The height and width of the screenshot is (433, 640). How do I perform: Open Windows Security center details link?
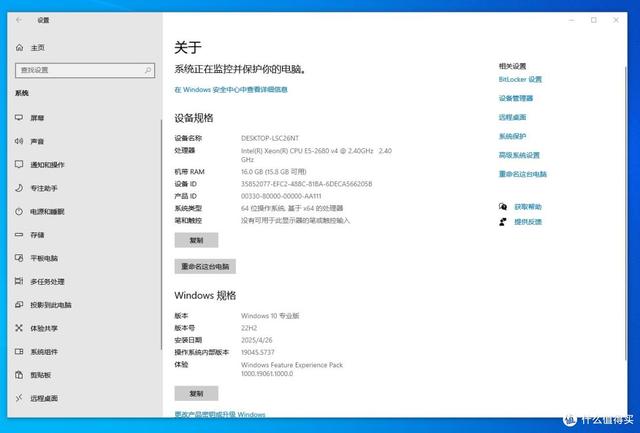tap(231, 89)
